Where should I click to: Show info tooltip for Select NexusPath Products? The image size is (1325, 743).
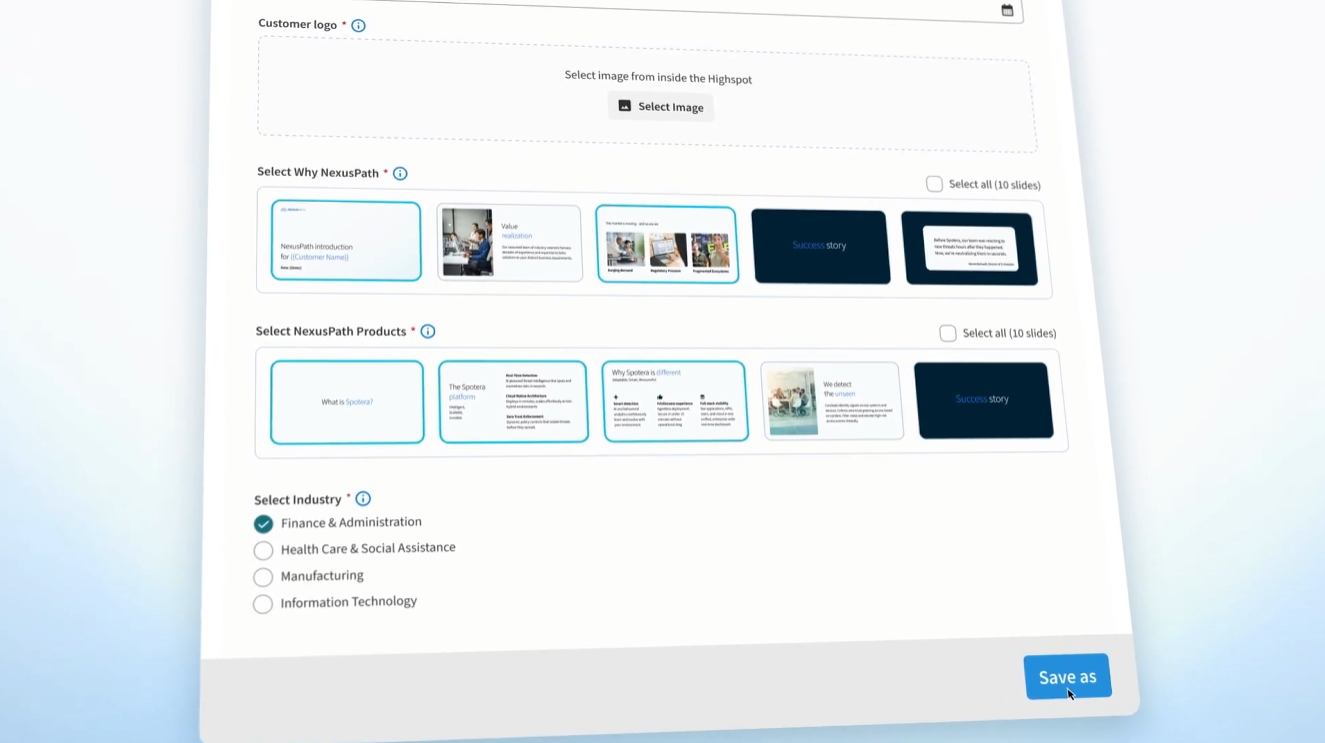(x=427, y=331)
